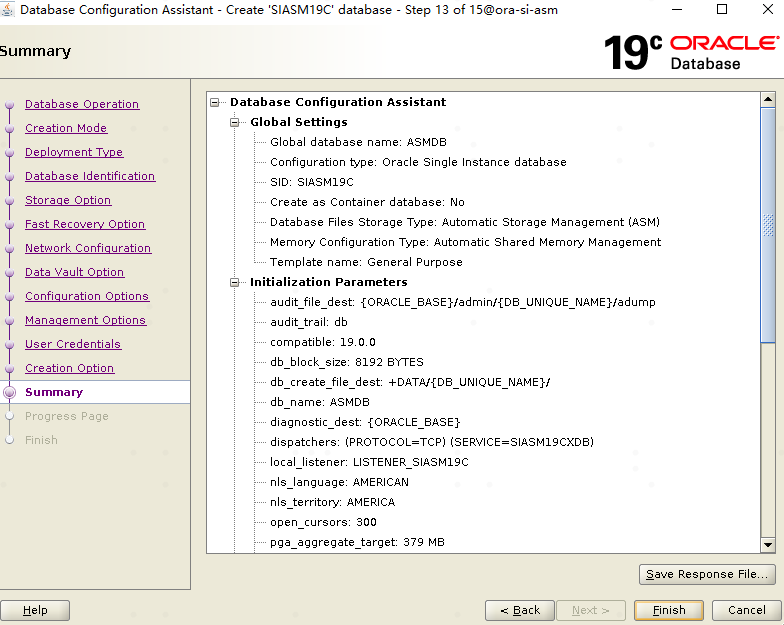Select 'db_block_size: 8192 BYTES' row
Viewport: 784px width, 625px height.
(x=346, y=362)
